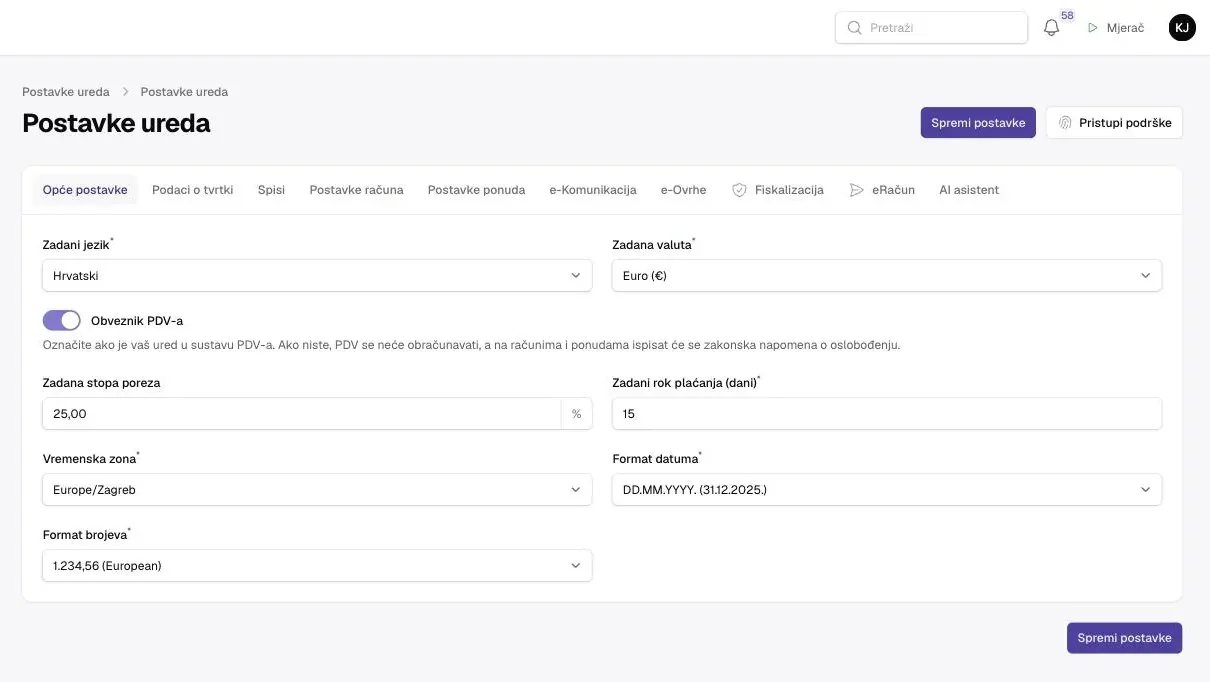Screen dimensions: 1210x682
Task: Select the AI asistent tab
Action: pyautogui.click(x=969, y=190)
